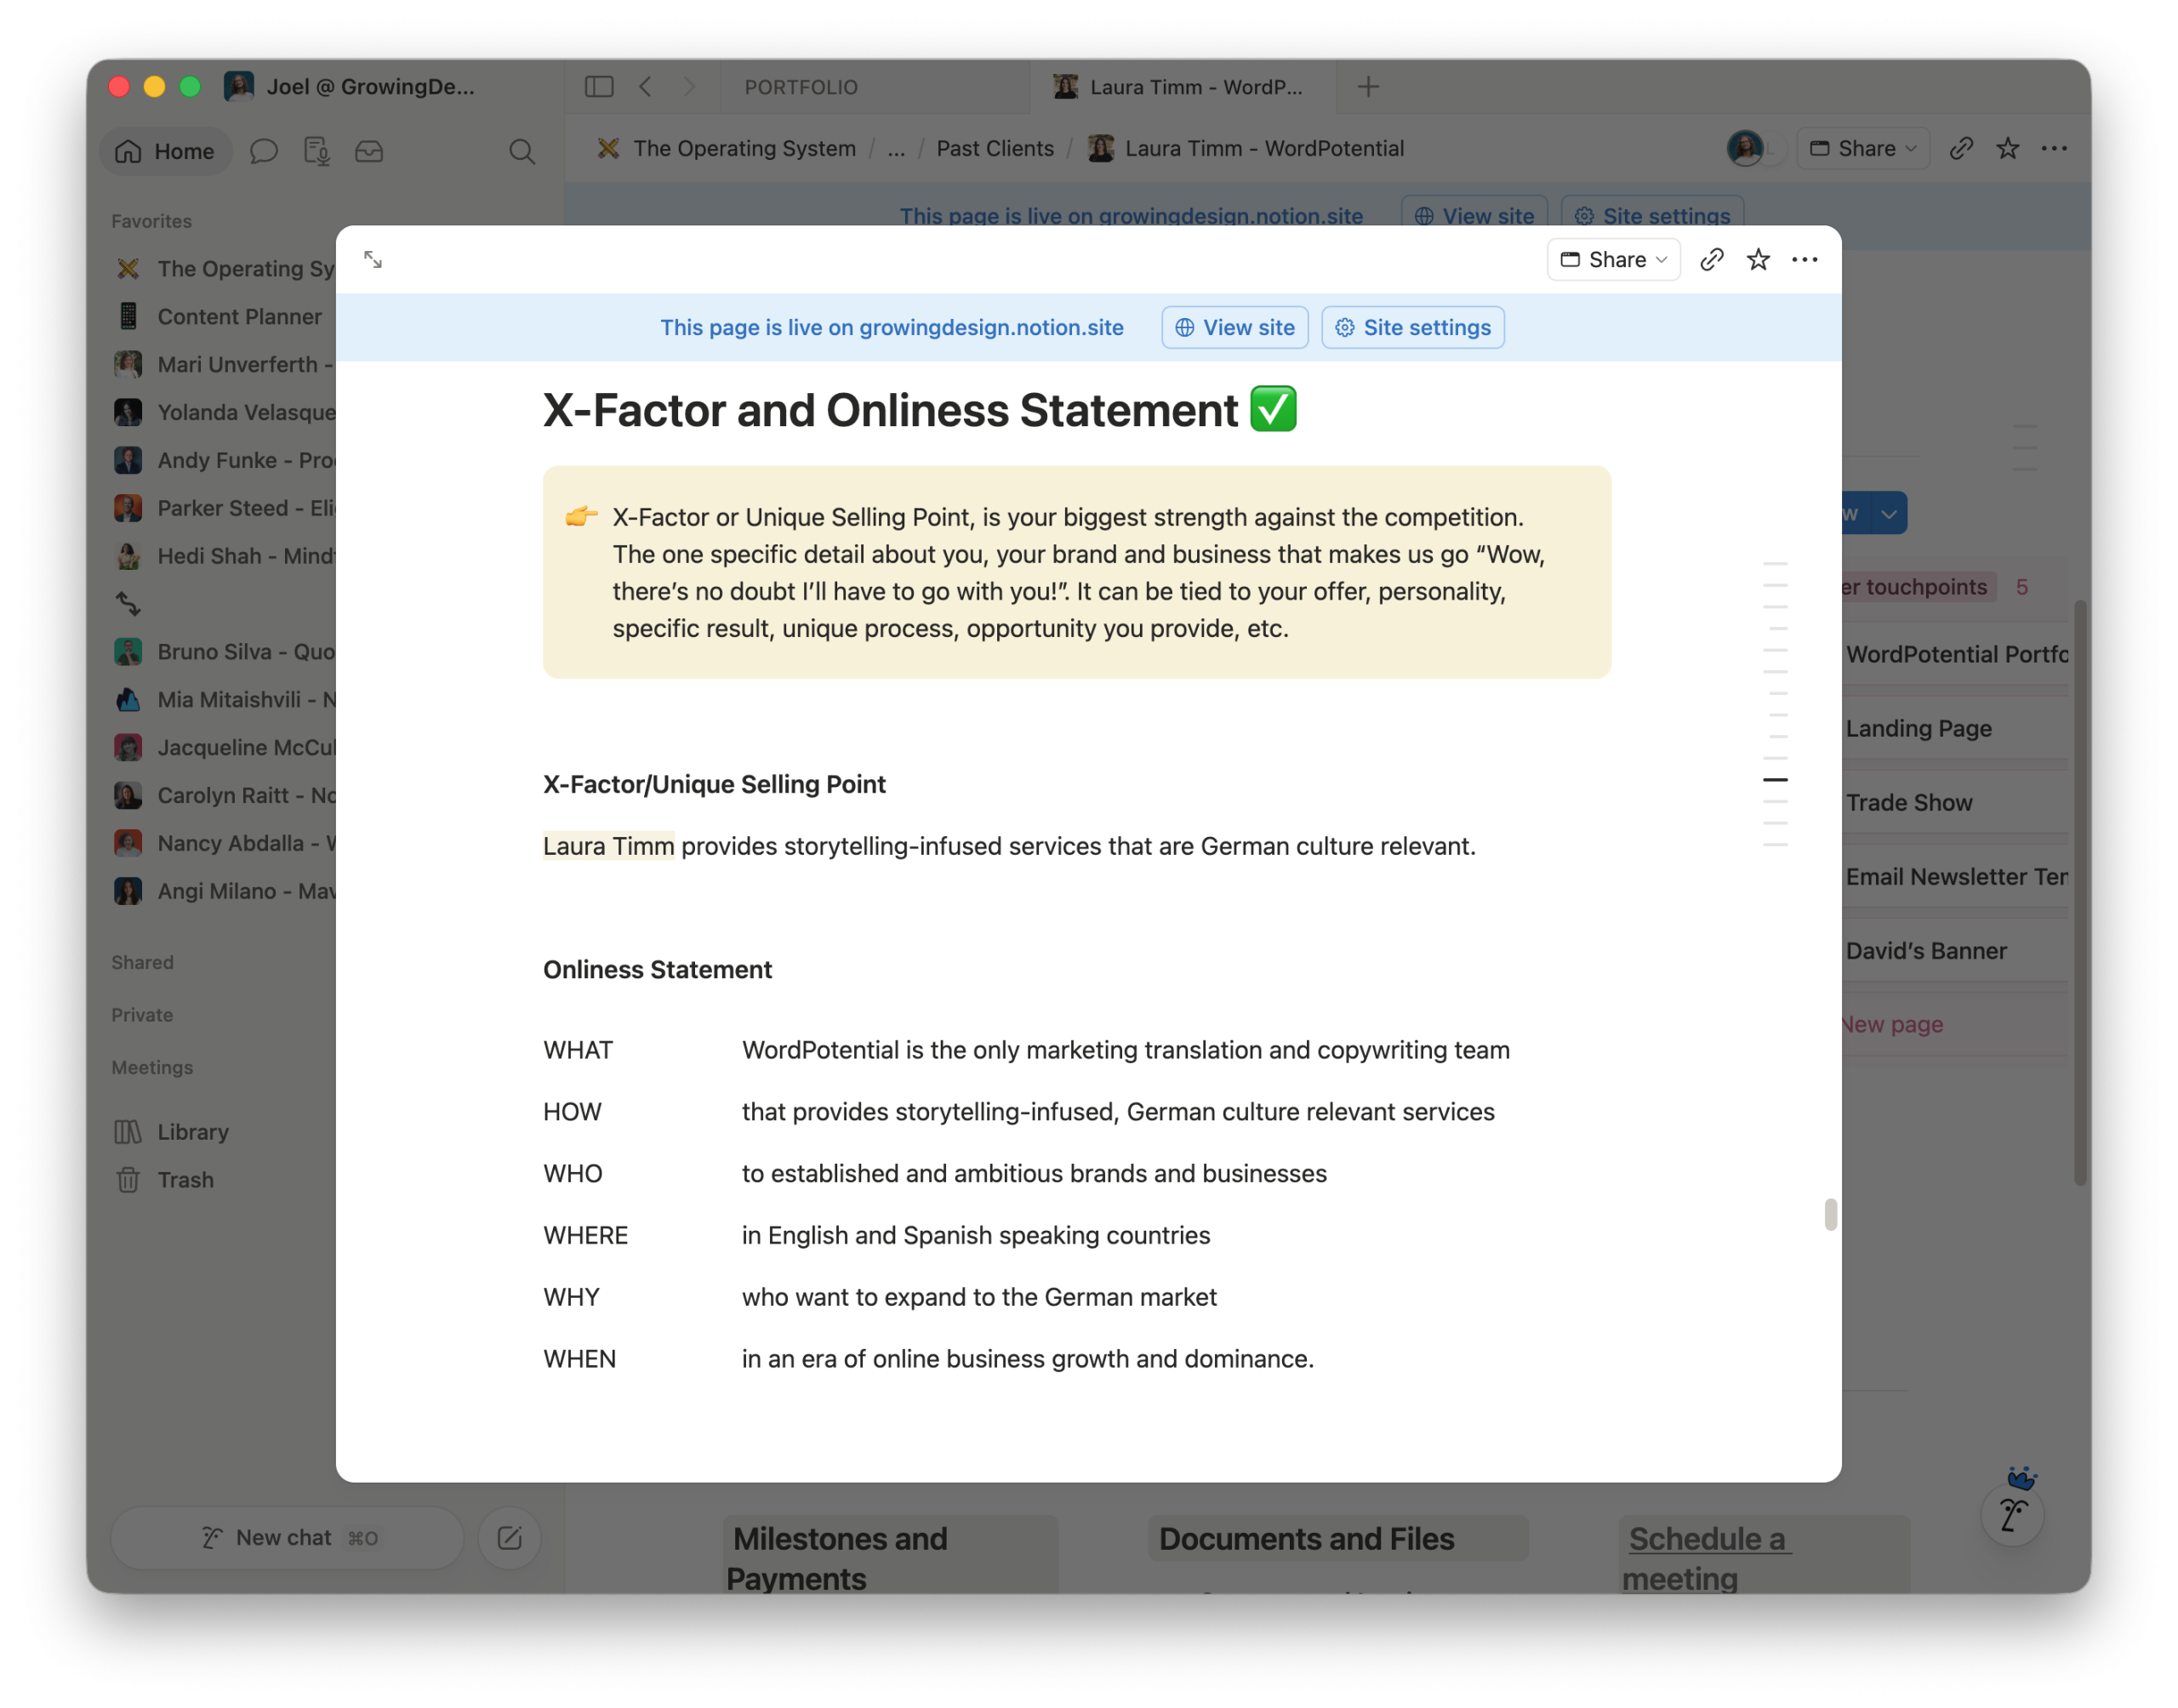Expand the blue button's dropdown chevron
This screenshot has width=2178, height=1708.
coord(1888,514)
